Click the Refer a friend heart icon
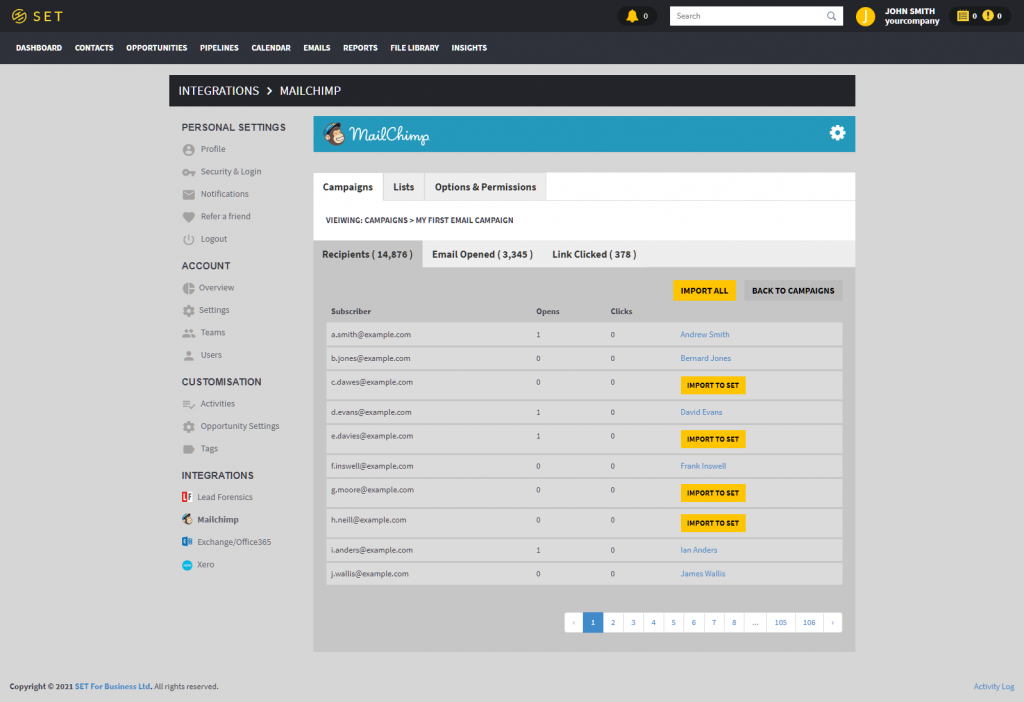The width and height of the screenshot is (1024, 702). coord(189,217)
